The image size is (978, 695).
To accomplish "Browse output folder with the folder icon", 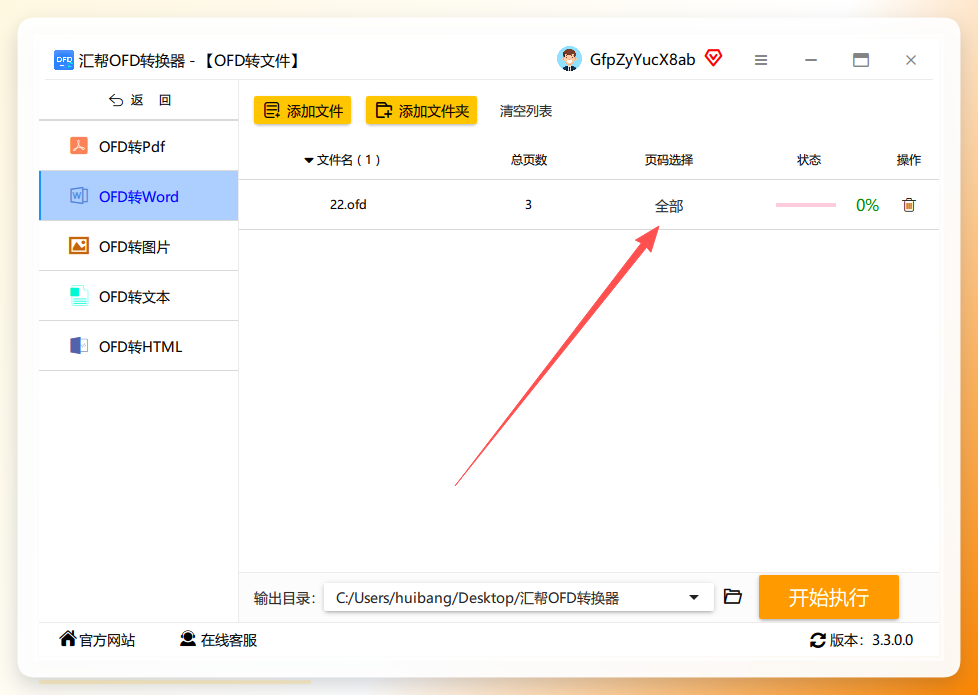I will 733,597.
